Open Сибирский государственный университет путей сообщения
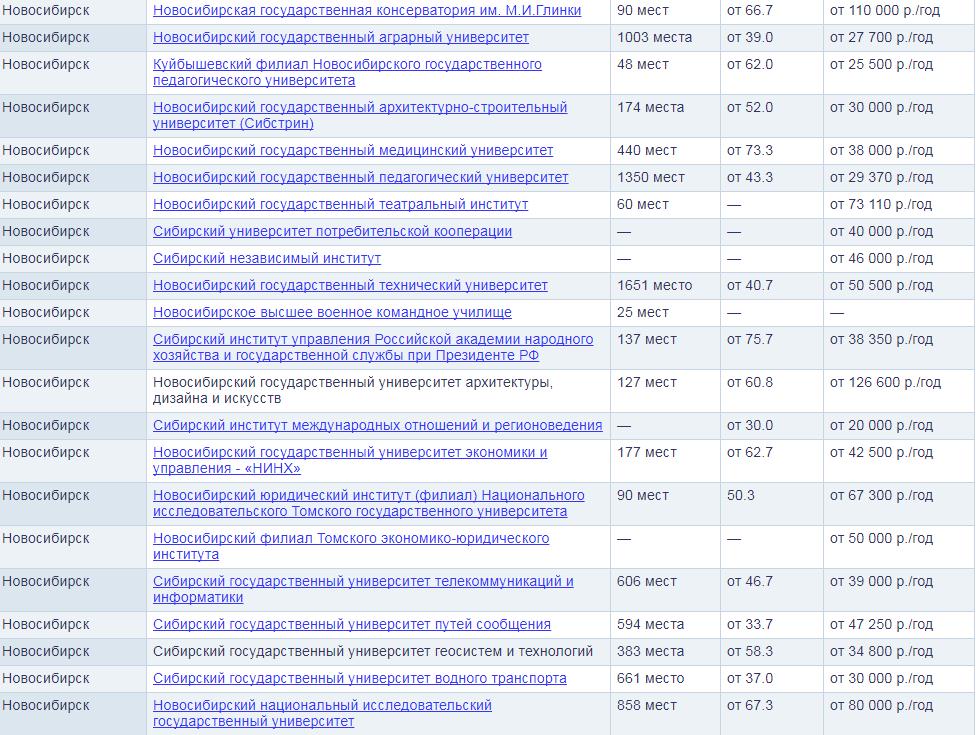The height and width of the screenshot is (735, 976). coord(352,624)
